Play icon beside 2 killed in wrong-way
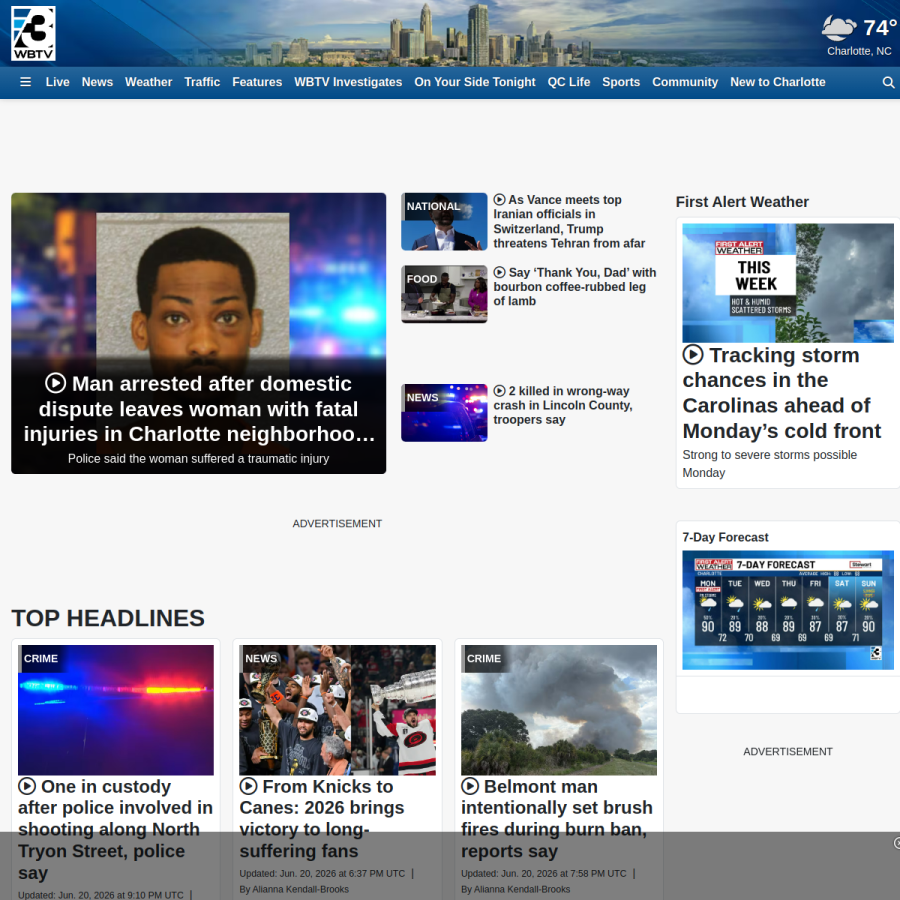The image size is (900, 900). tap(499, 390)
